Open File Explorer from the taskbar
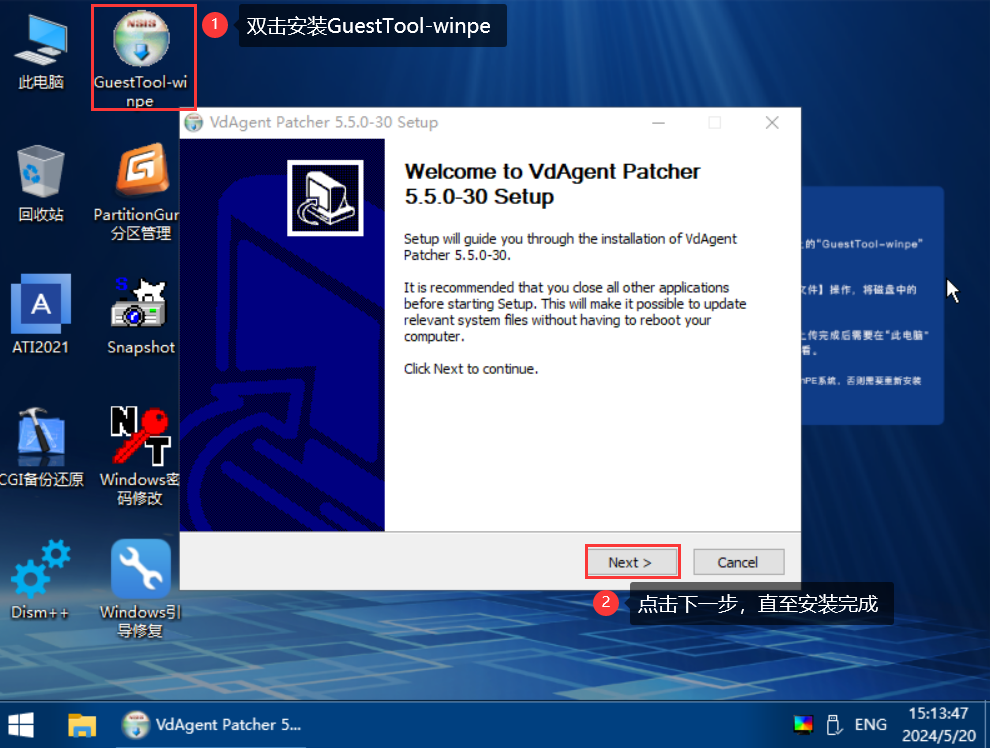Image resolution: width=990 pixels, height=748 pixels. tap(81, 724)
